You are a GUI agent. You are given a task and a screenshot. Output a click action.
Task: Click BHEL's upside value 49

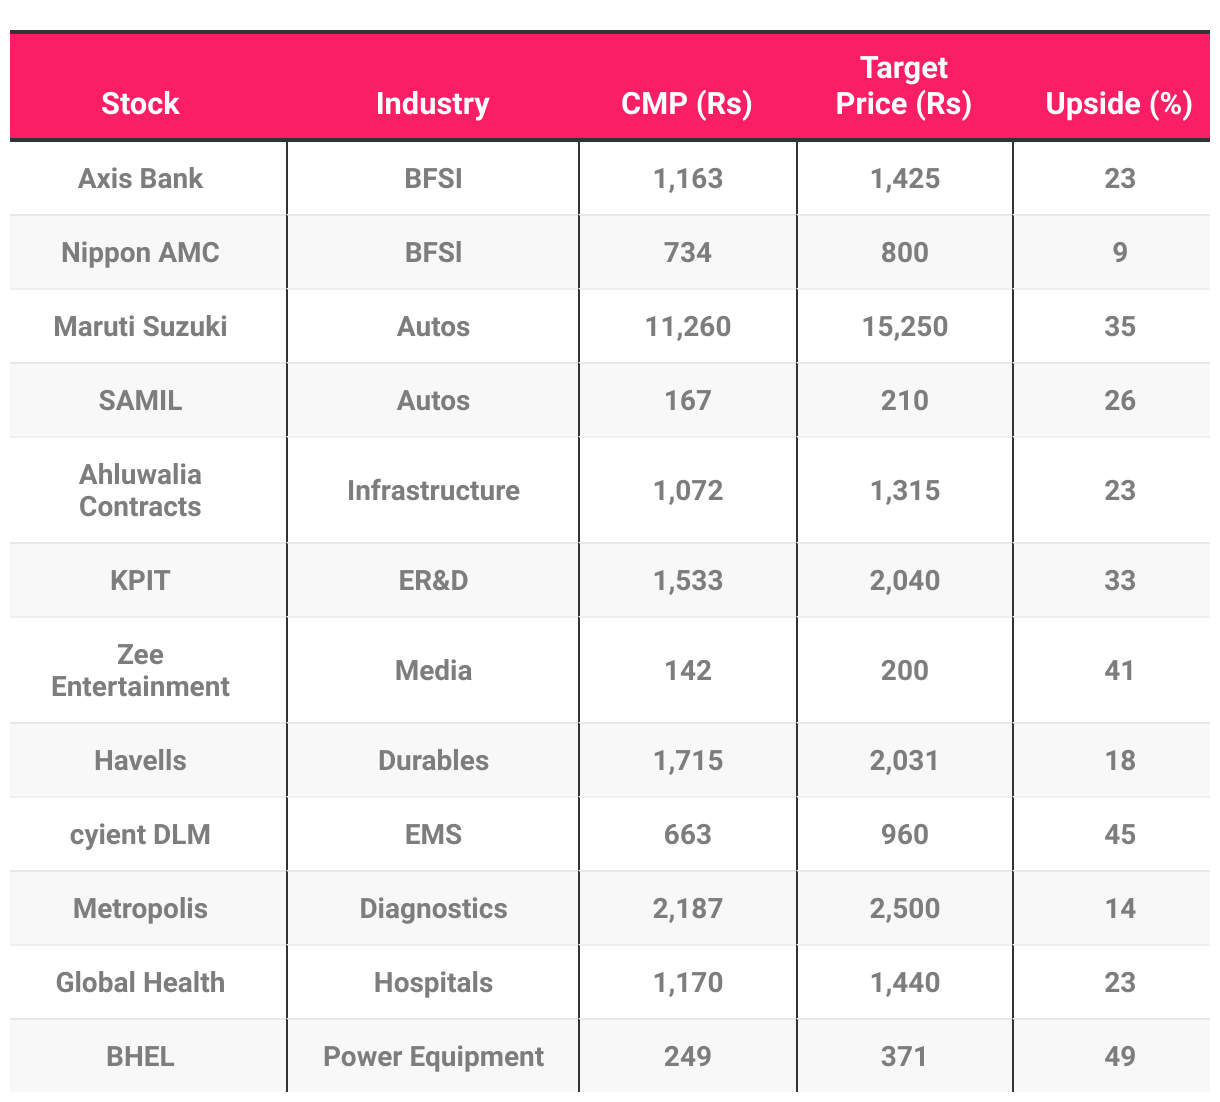[x=1119, y=1056]
